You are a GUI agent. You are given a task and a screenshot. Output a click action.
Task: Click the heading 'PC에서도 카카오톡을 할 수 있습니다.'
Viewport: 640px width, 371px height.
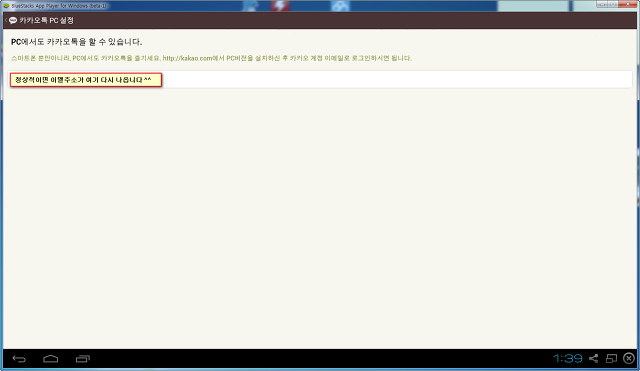click(x=77, y=42)
